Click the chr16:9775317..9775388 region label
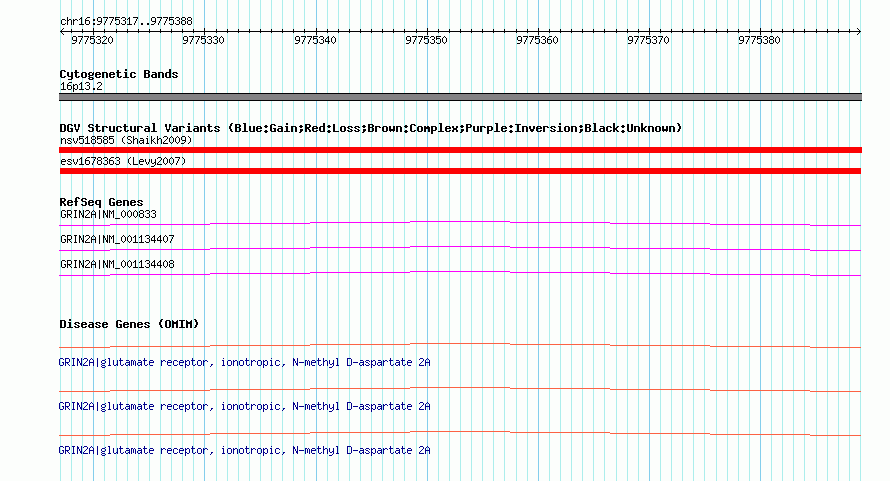 coord(126,22)
